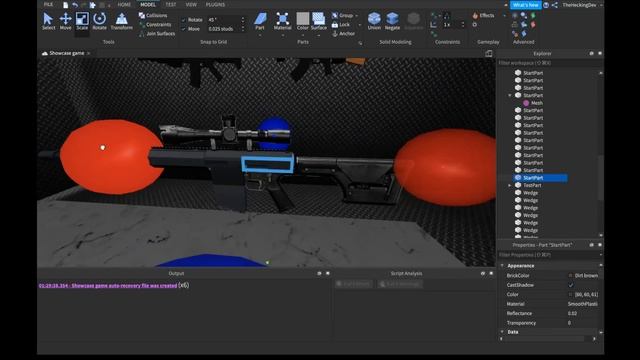The image size is (640, 360).
Task: Collapse the Appearance properties section
Action: coord(502,266)
